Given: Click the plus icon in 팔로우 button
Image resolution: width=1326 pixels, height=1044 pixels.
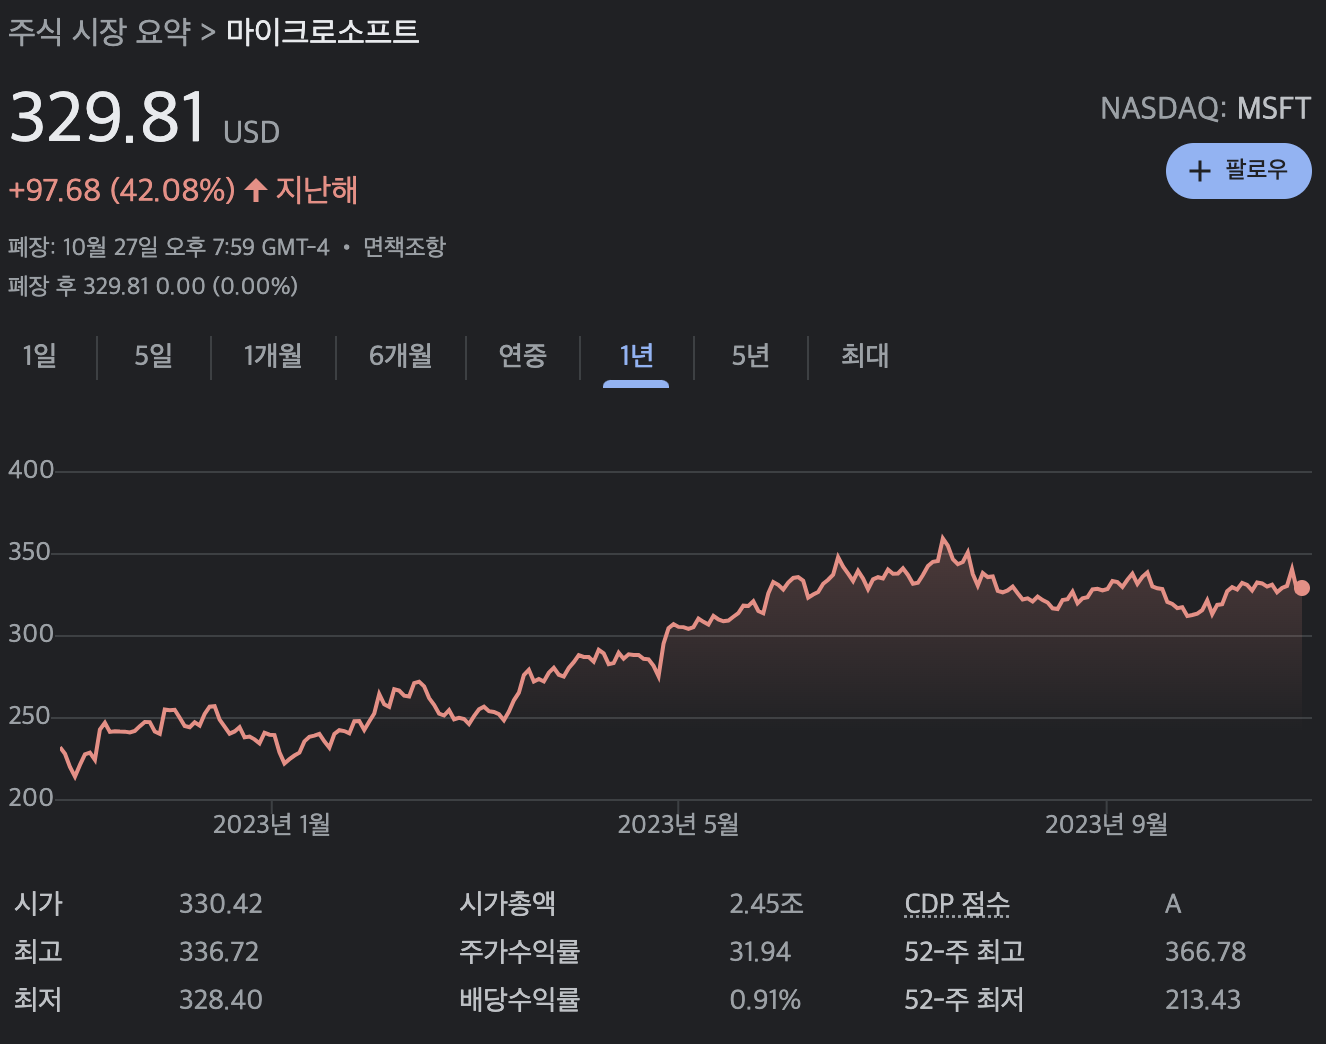Looking at the screenshot, I should 1199,171.
